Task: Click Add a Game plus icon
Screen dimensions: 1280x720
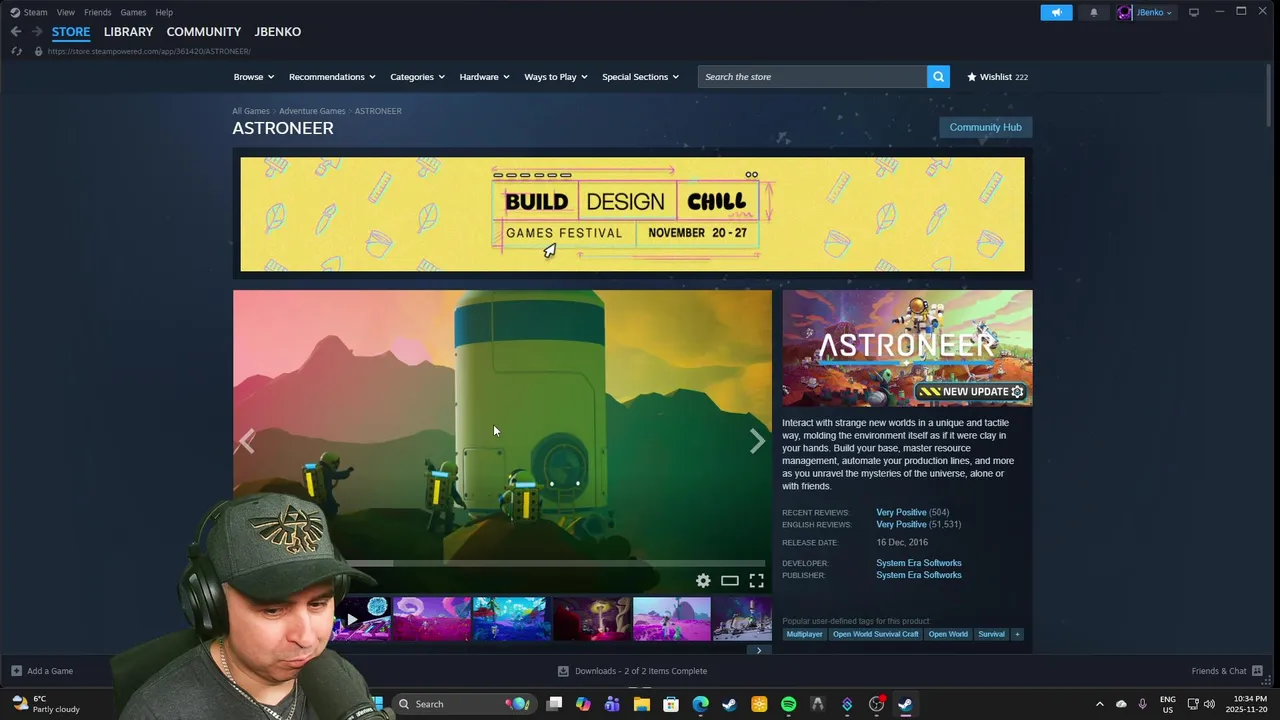Action: click(x=16, y=671)
